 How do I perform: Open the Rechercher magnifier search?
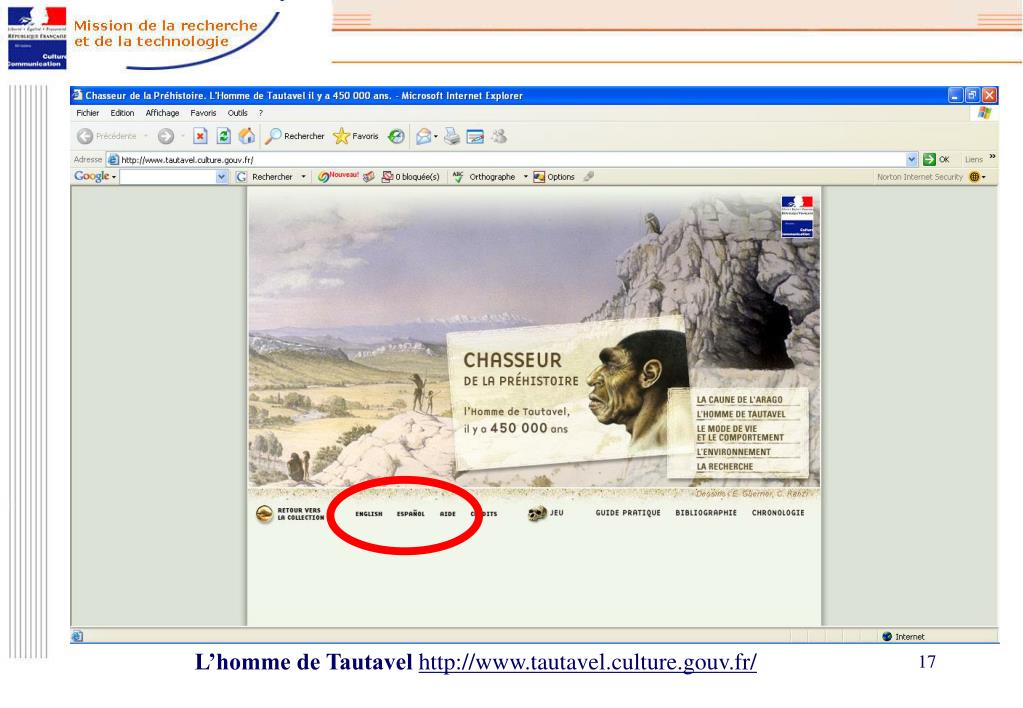(294, 136)
